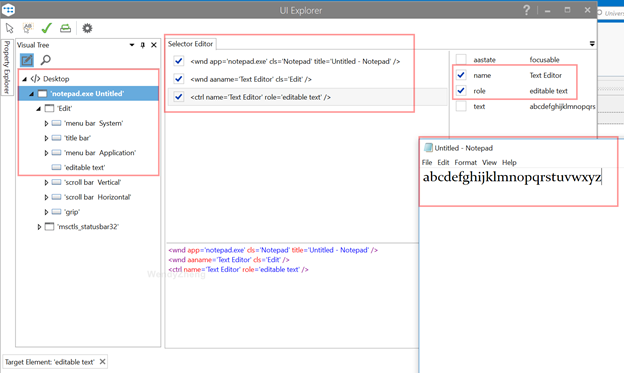Expand the 'menu bar Application' node

click(x=46, y=153)
